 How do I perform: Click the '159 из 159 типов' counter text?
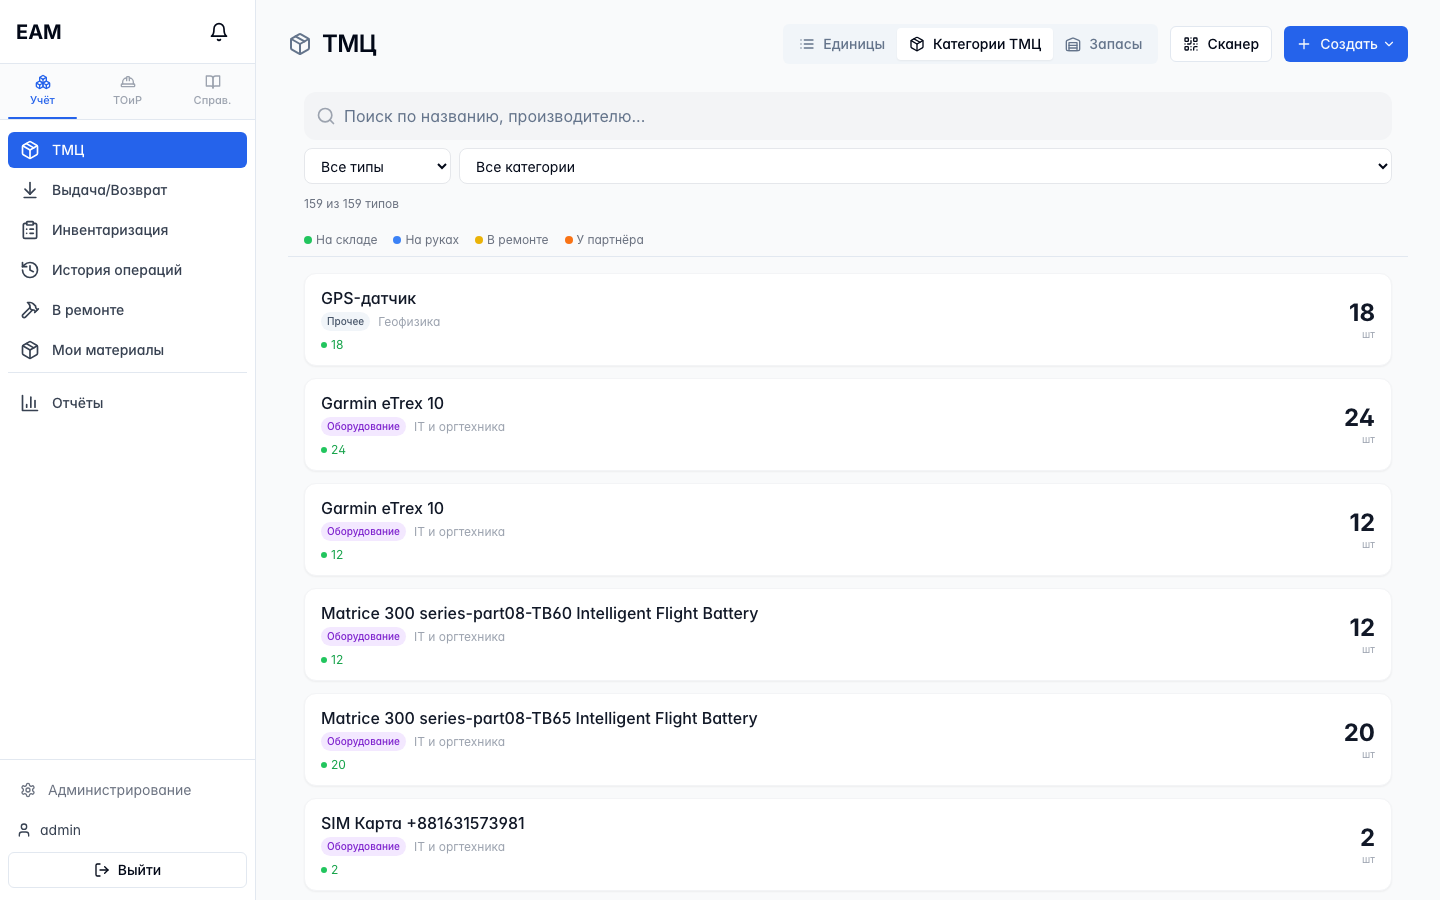tap(351, 204)
